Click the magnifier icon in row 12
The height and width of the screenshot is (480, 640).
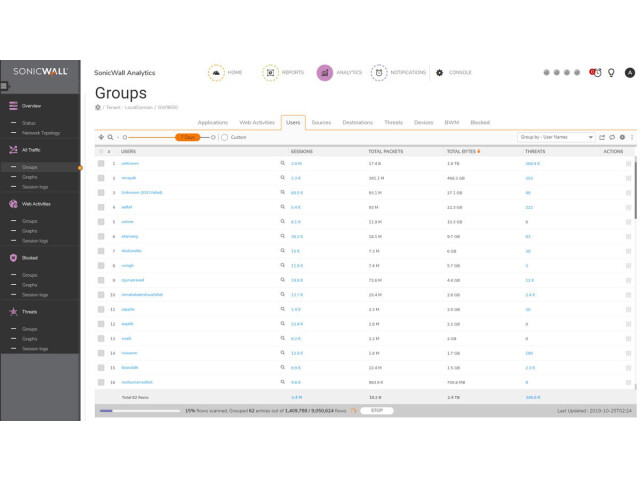[x=282, y=324]
